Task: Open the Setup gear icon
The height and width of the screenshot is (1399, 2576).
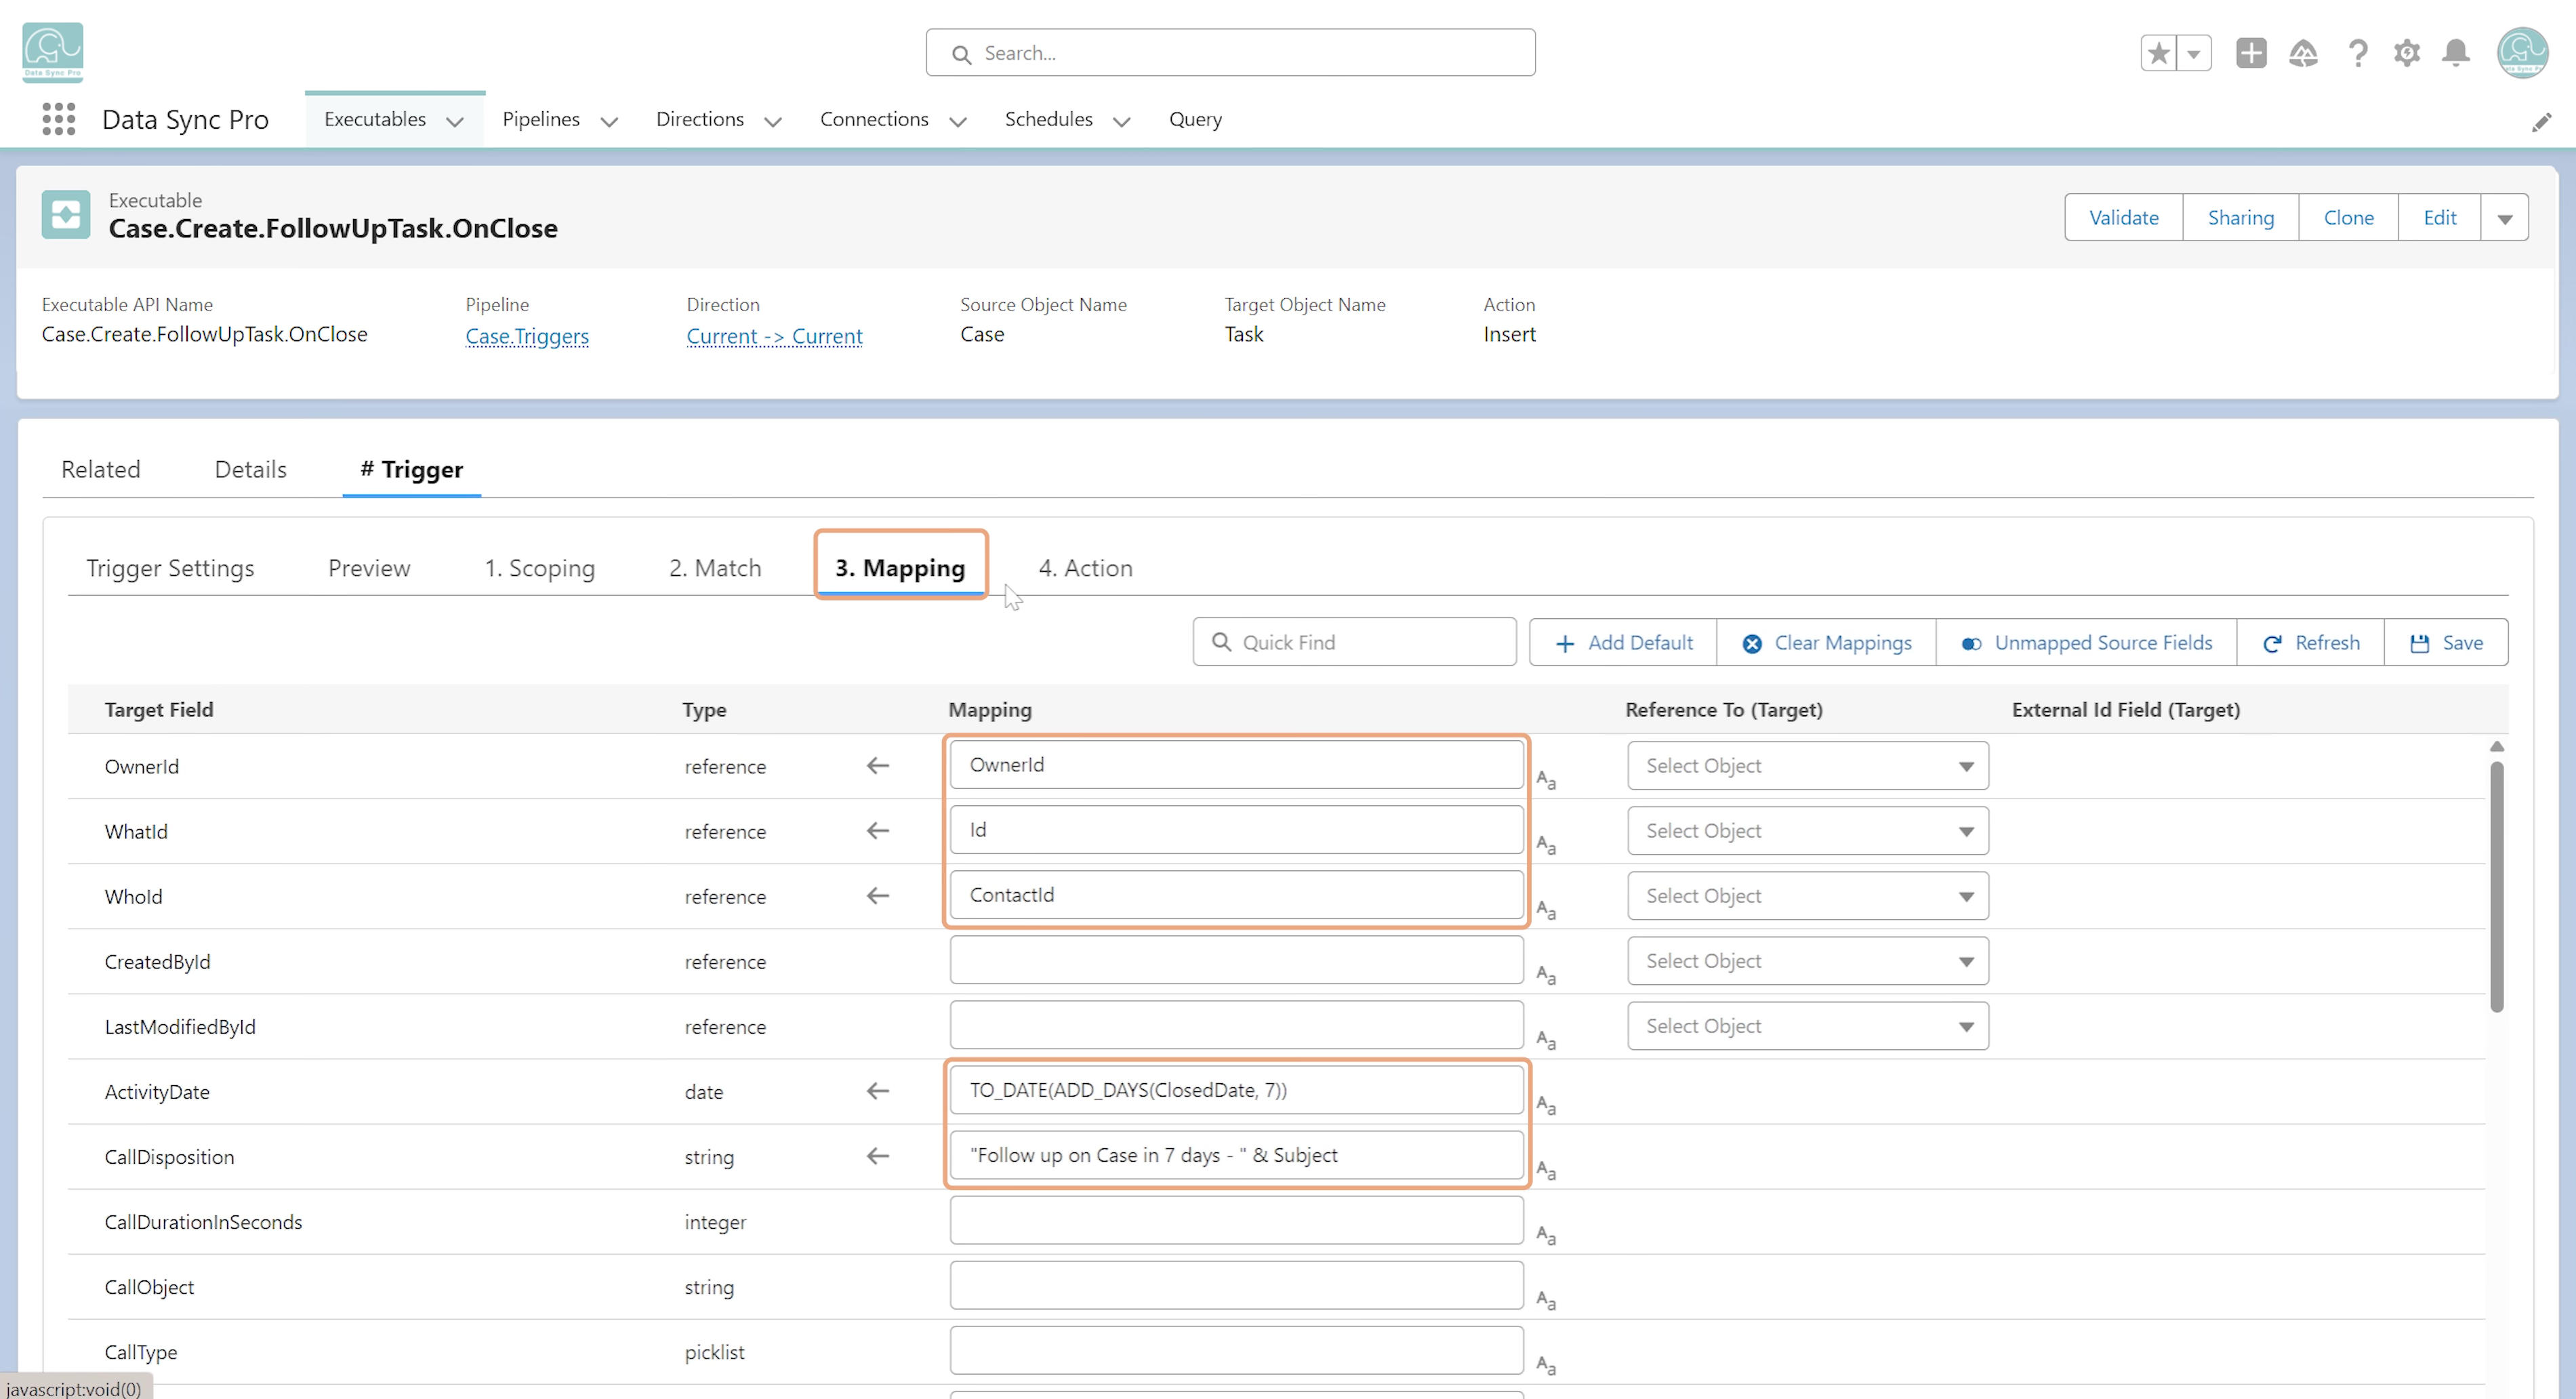Action: point(2406,53)
